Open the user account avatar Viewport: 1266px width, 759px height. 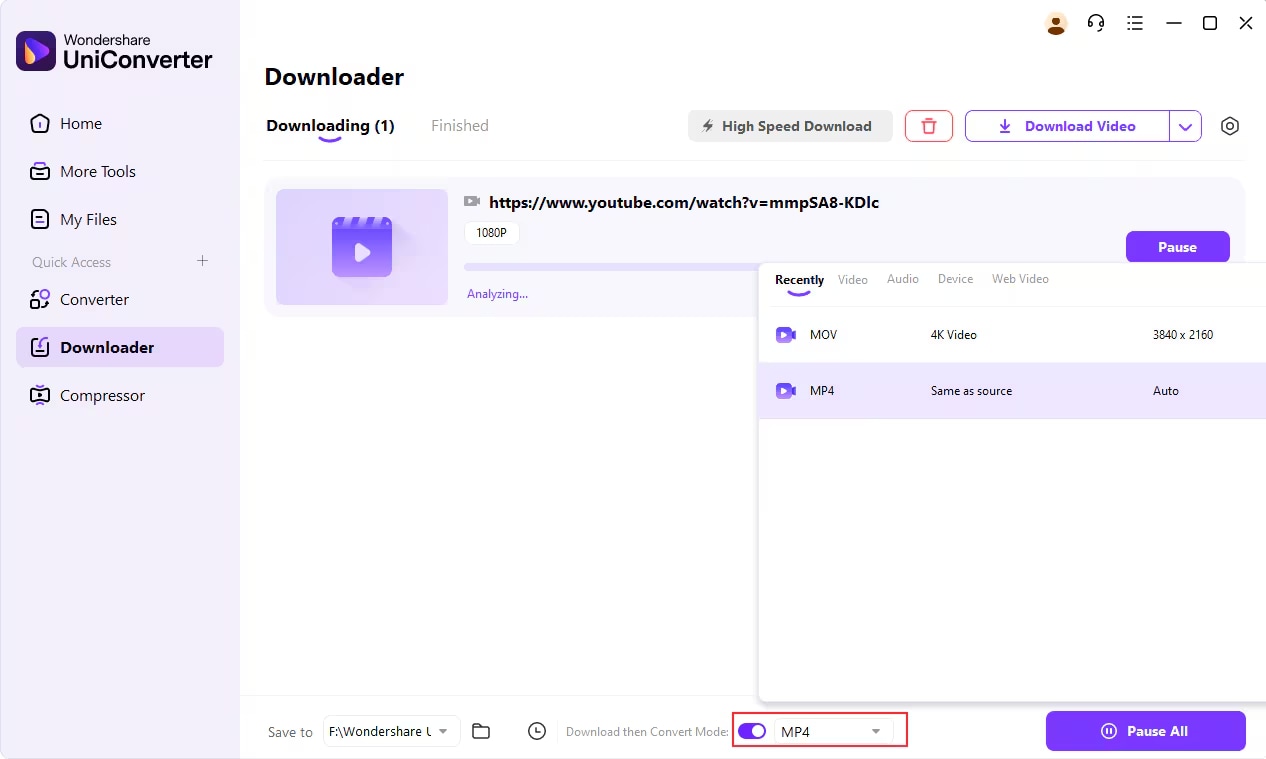tap(1056, 23)
